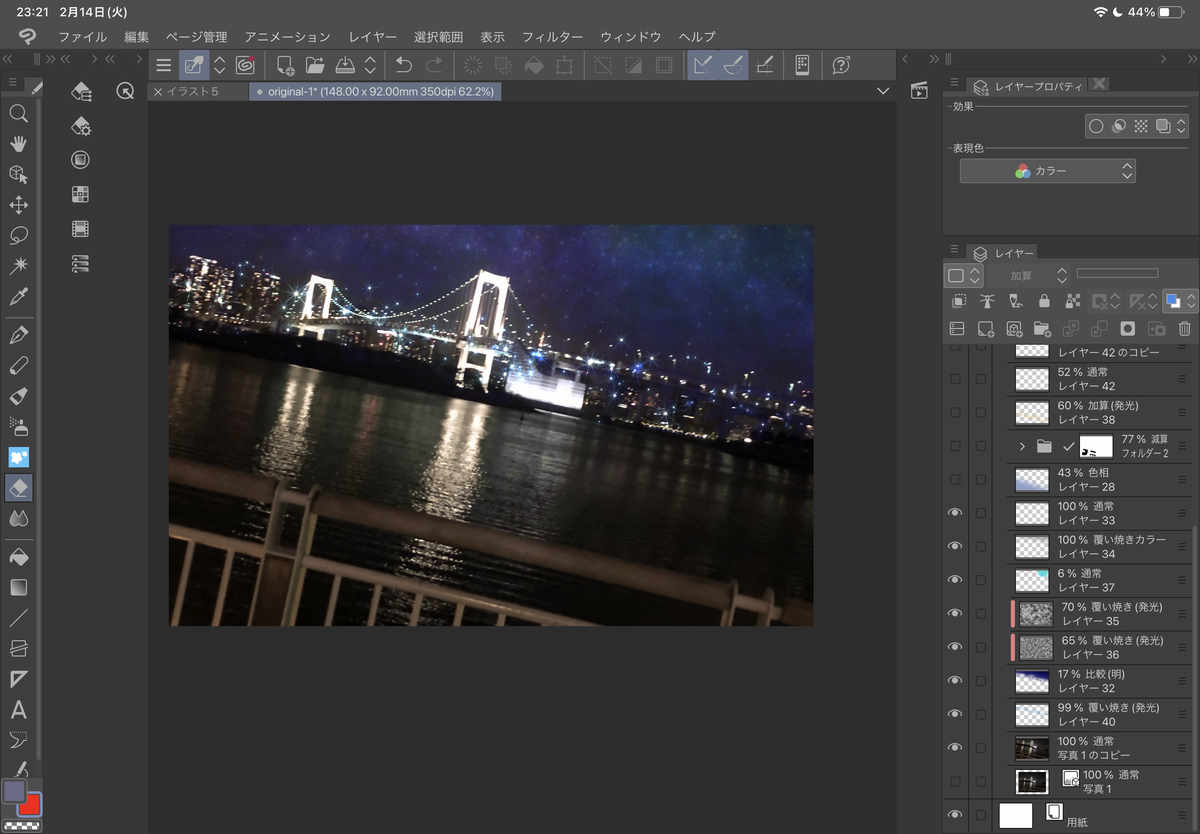Image resolution: width=1200 pixels, height=834 pixels.
Task: Select the Pen tool
Action: pyautogui.click(x=18, y=334)
